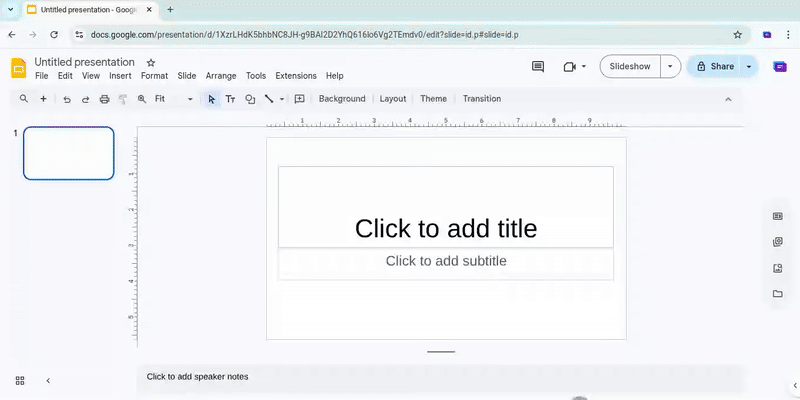Select slide 1 thumbnail
800x400 pixels.
pyautogui.click(x=69, y=153)
